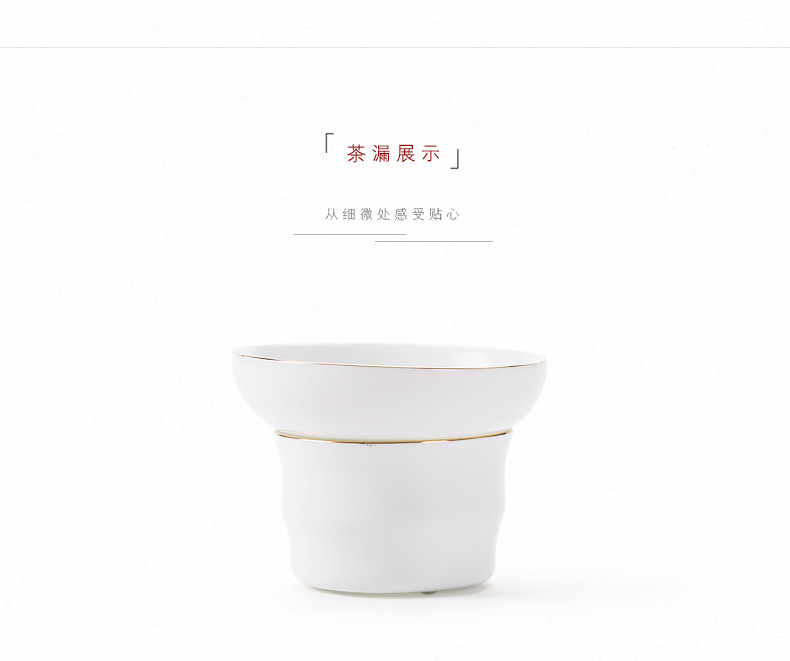Click the character 茶 in the heading
The height and width of the screenshot is (661, 790).
point(356,153)
